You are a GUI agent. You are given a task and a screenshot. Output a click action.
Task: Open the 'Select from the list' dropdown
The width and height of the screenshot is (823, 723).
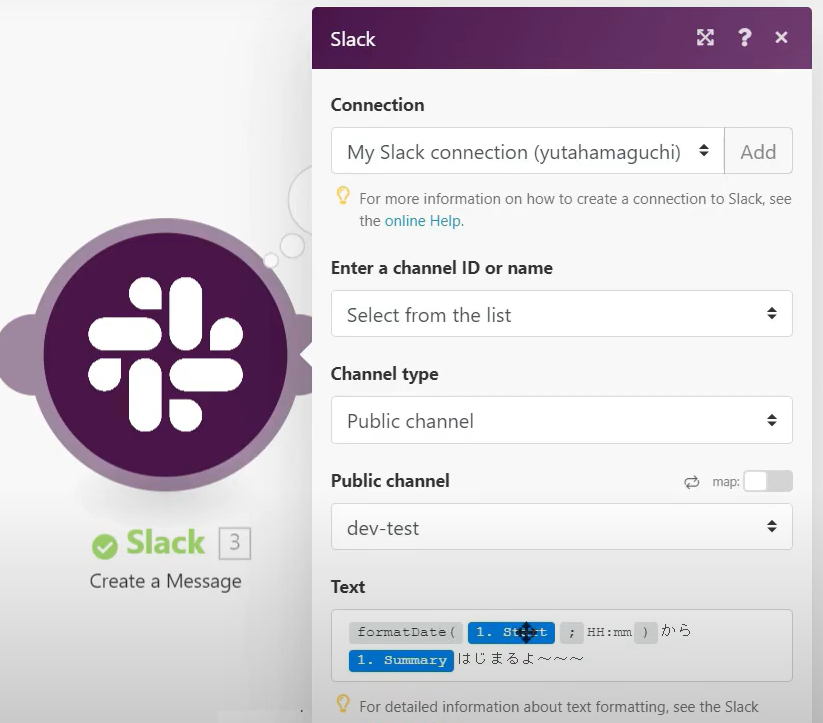pos(561,314)
